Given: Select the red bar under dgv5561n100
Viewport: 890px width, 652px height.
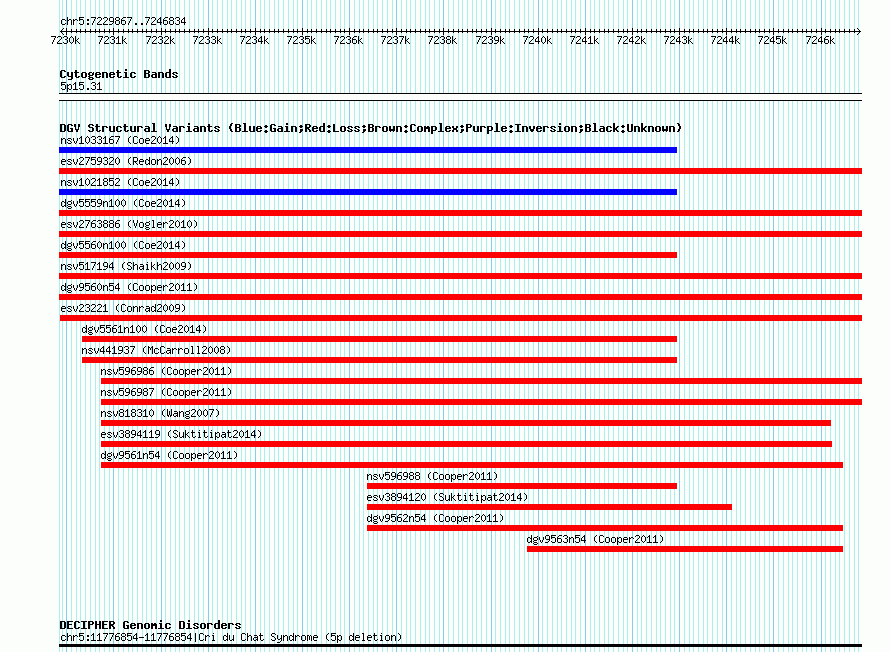Looking at the screenshot, I should coord(379,339).
